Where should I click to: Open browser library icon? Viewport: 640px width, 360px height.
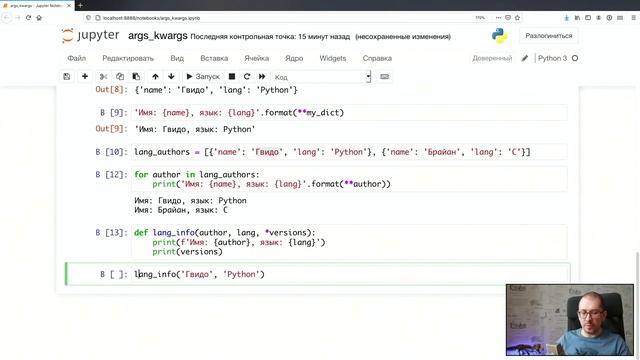coord(577,18)
